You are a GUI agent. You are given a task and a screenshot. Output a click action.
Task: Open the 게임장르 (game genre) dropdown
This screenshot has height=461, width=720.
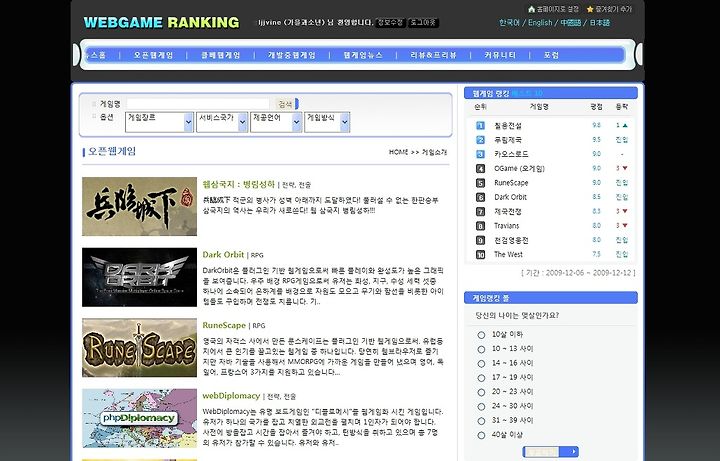pos(159,122)
